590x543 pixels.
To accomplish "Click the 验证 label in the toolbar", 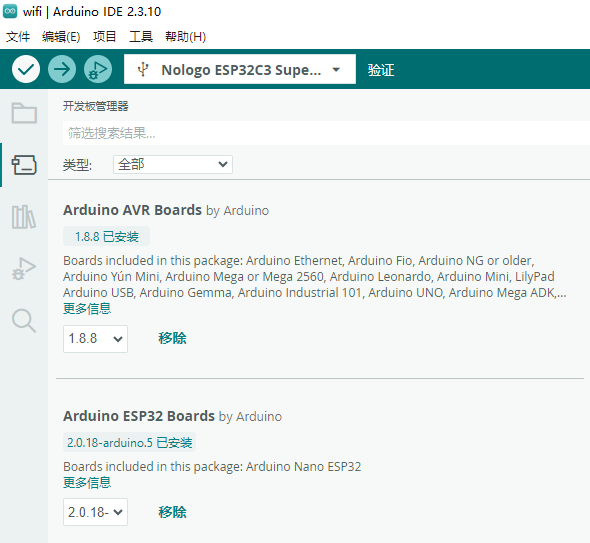I will point(381,70).
